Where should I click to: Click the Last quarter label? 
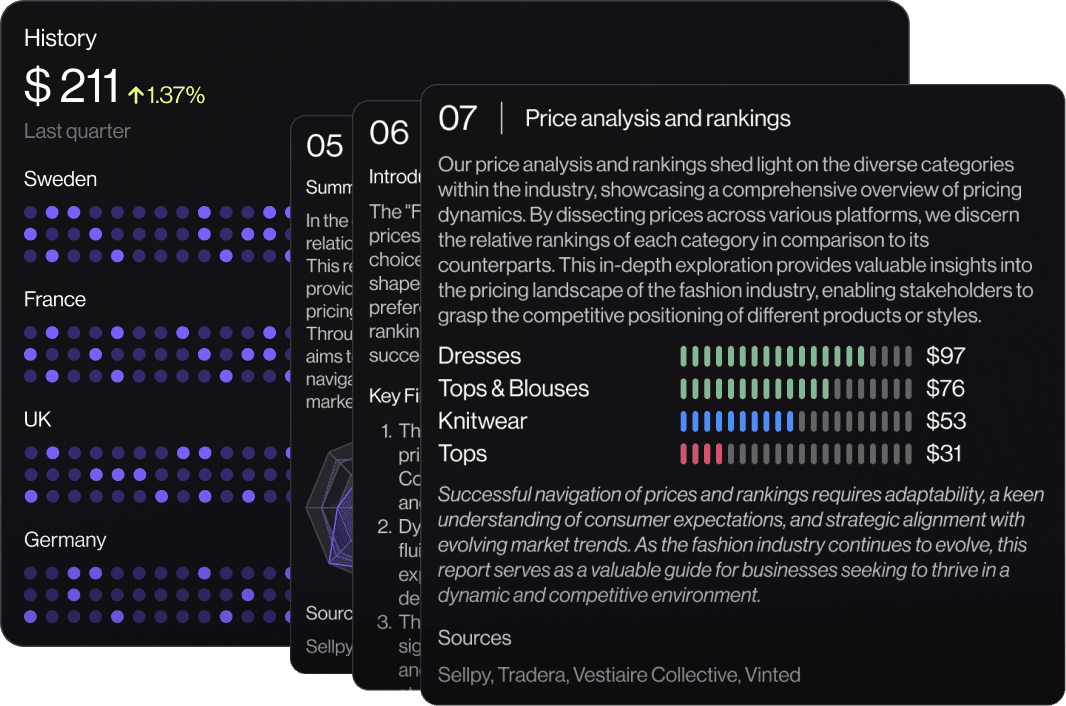click(x=77, y=131)
